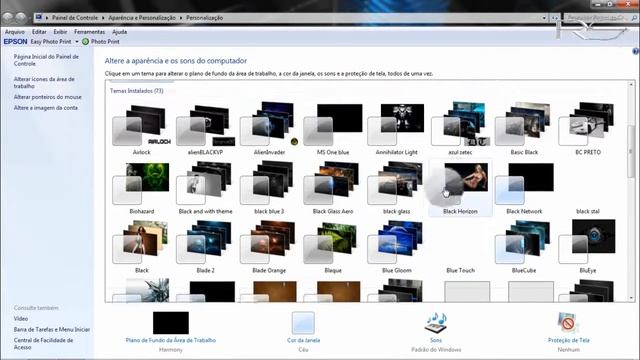Apply the AlienInvader theme
This screenshot has width=640, height=360.
[269, 130]
